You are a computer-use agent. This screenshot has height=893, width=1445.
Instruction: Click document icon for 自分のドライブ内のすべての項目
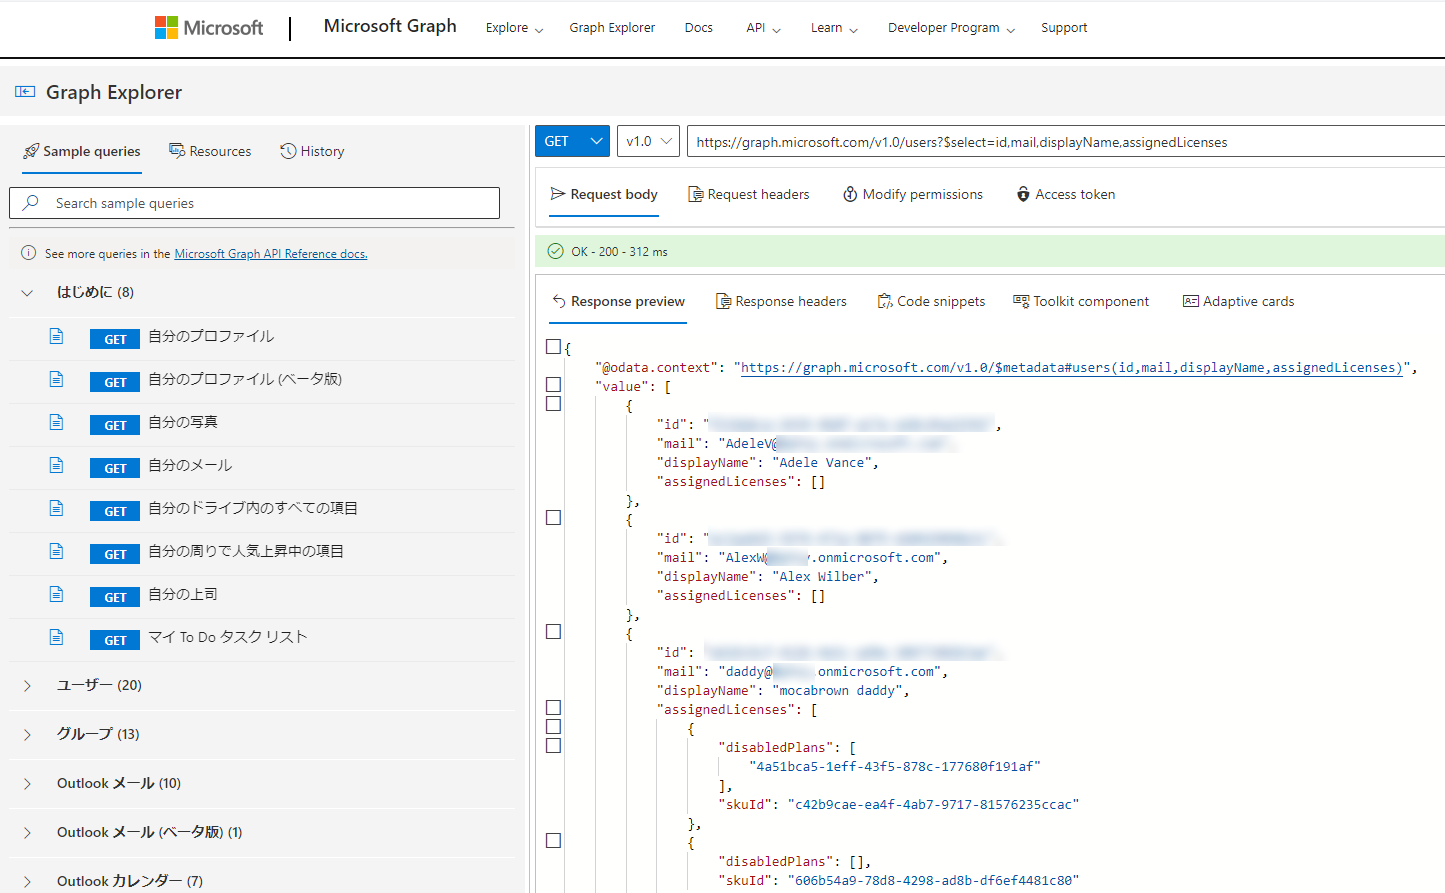coord(57,509)
